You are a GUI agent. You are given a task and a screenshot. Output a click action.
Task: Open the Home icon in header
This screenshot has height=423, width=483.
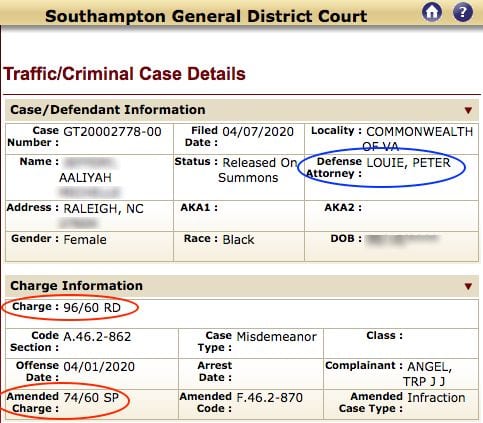click(x=432, y=12)
